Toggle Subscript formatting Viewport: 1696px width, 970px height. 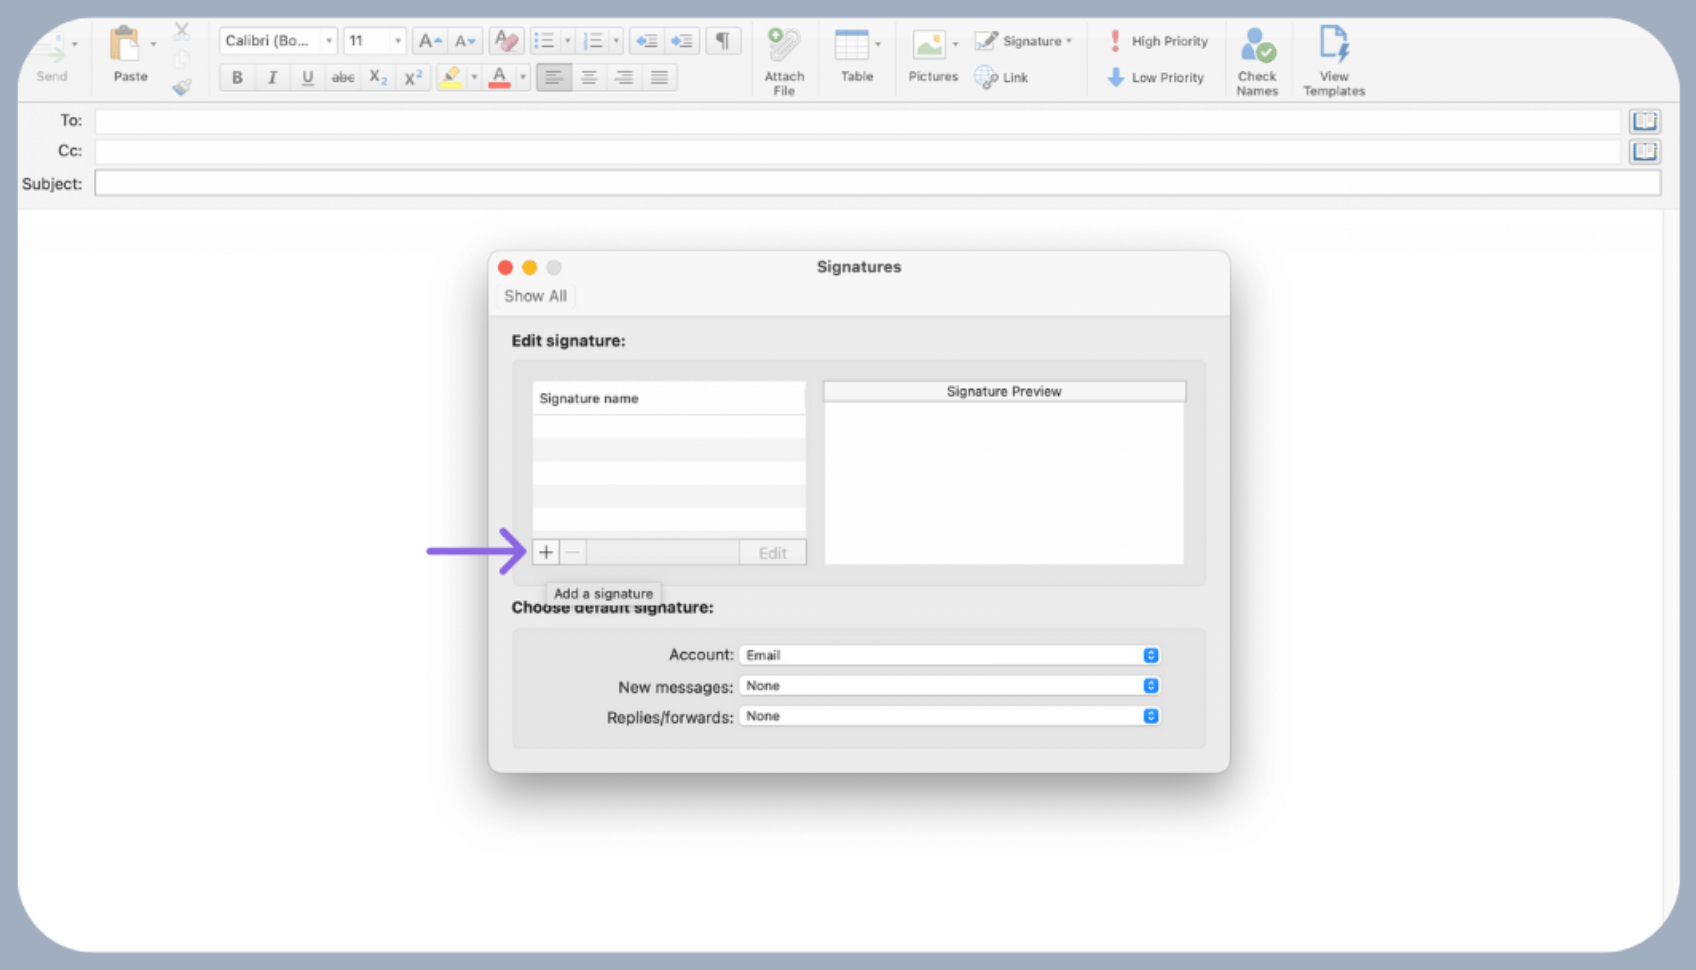pos(378,77)
